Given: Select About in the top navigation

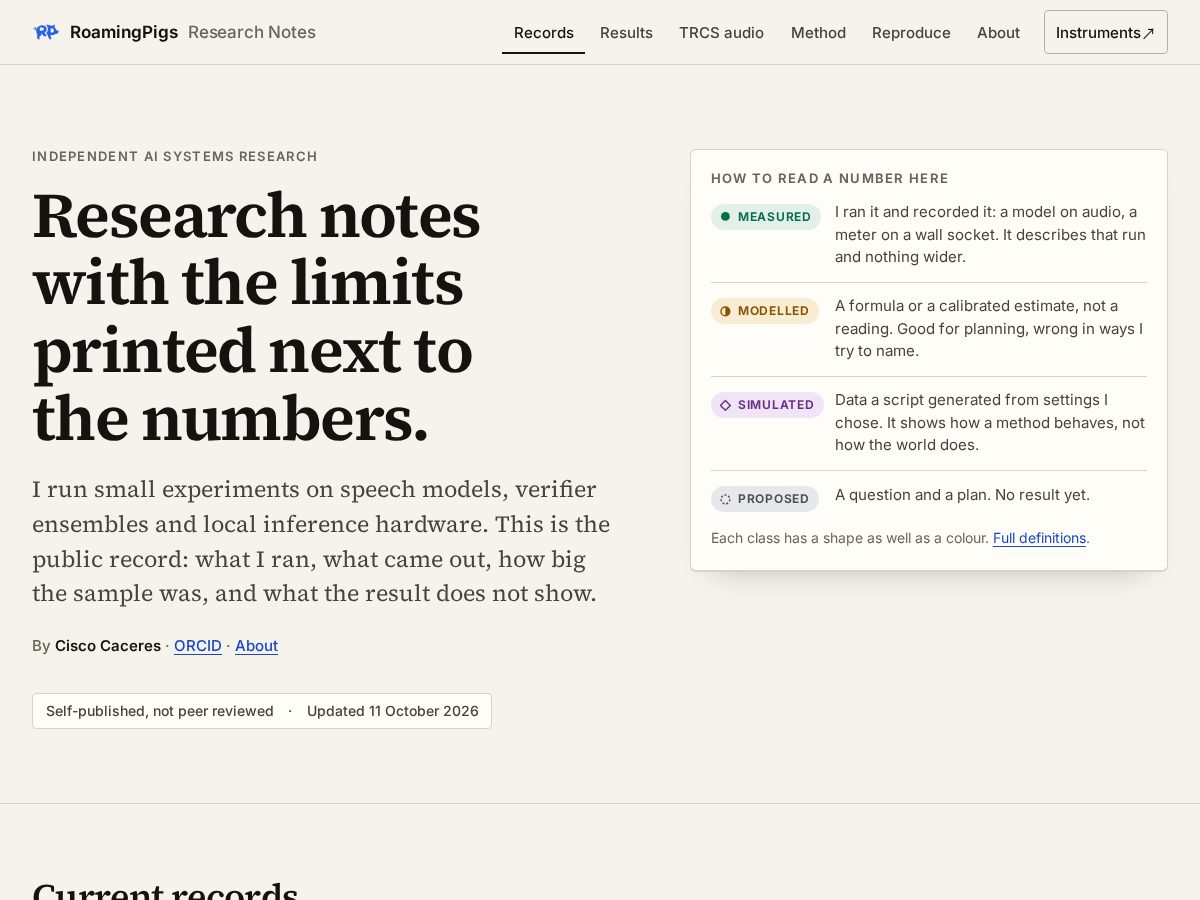Looking at the screenshot, I should click(x=998, y=33).
